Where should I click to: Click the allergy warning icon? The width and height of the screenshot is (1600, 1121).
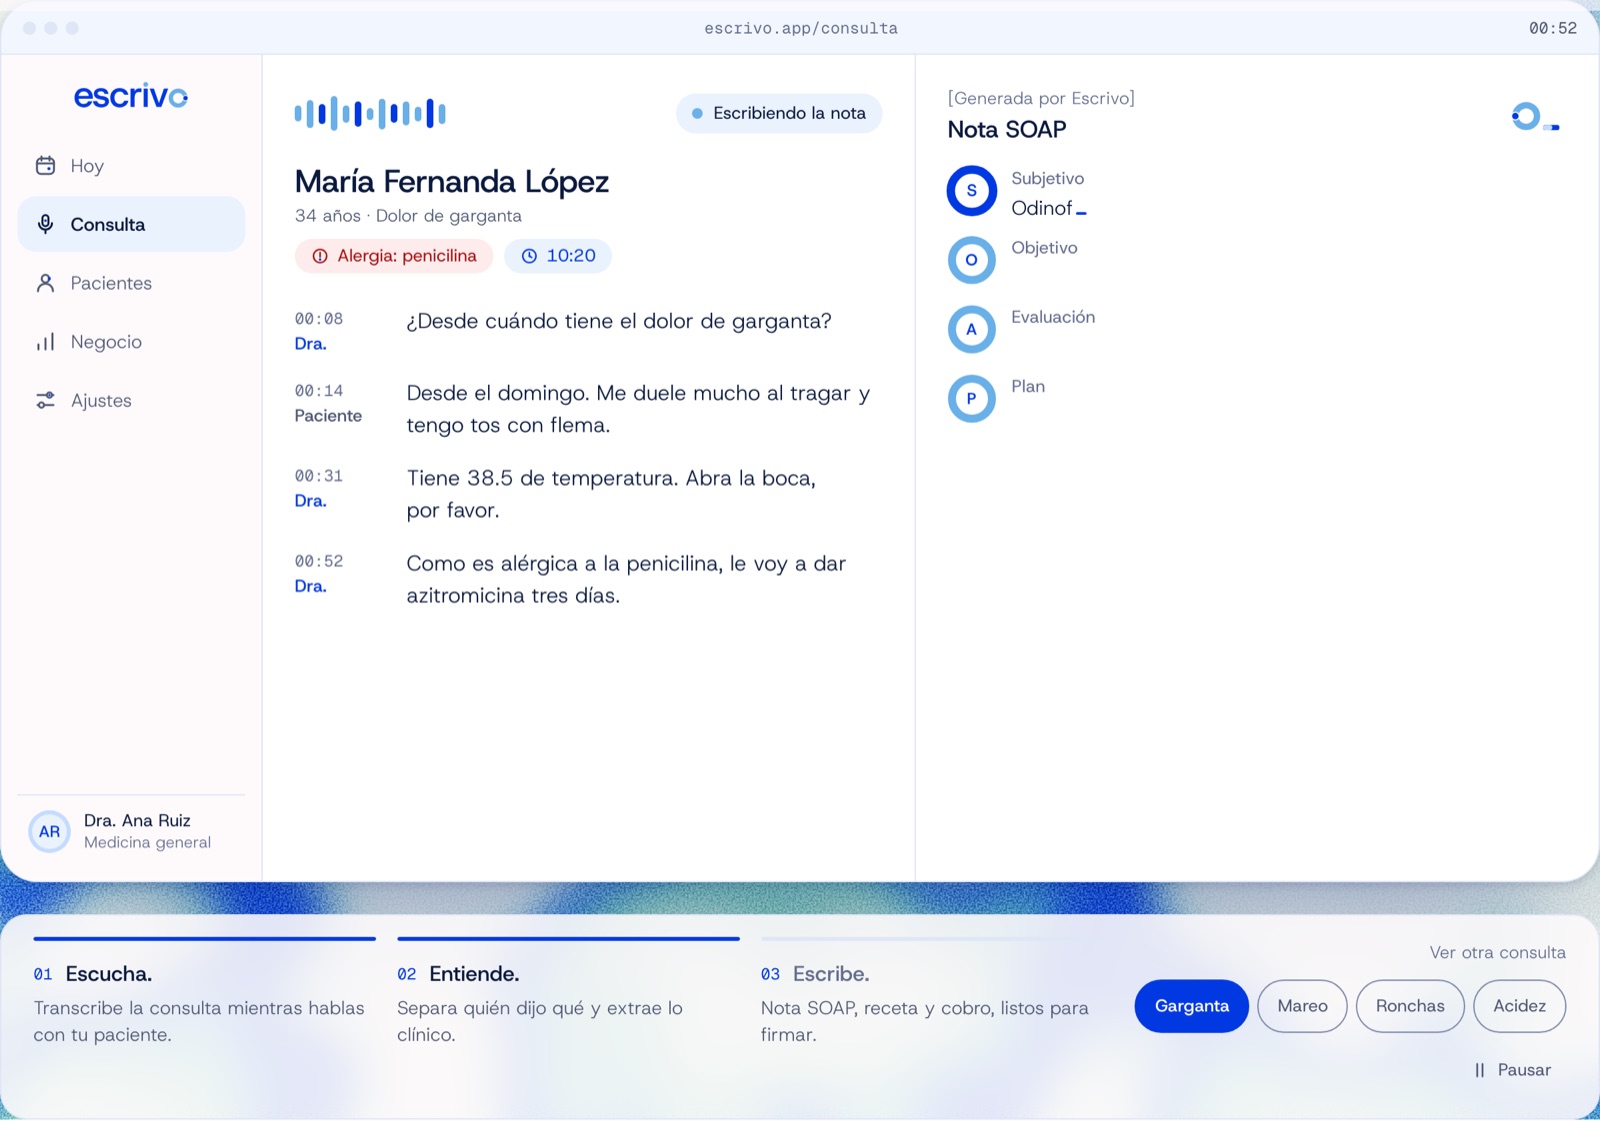pos(320,256)
